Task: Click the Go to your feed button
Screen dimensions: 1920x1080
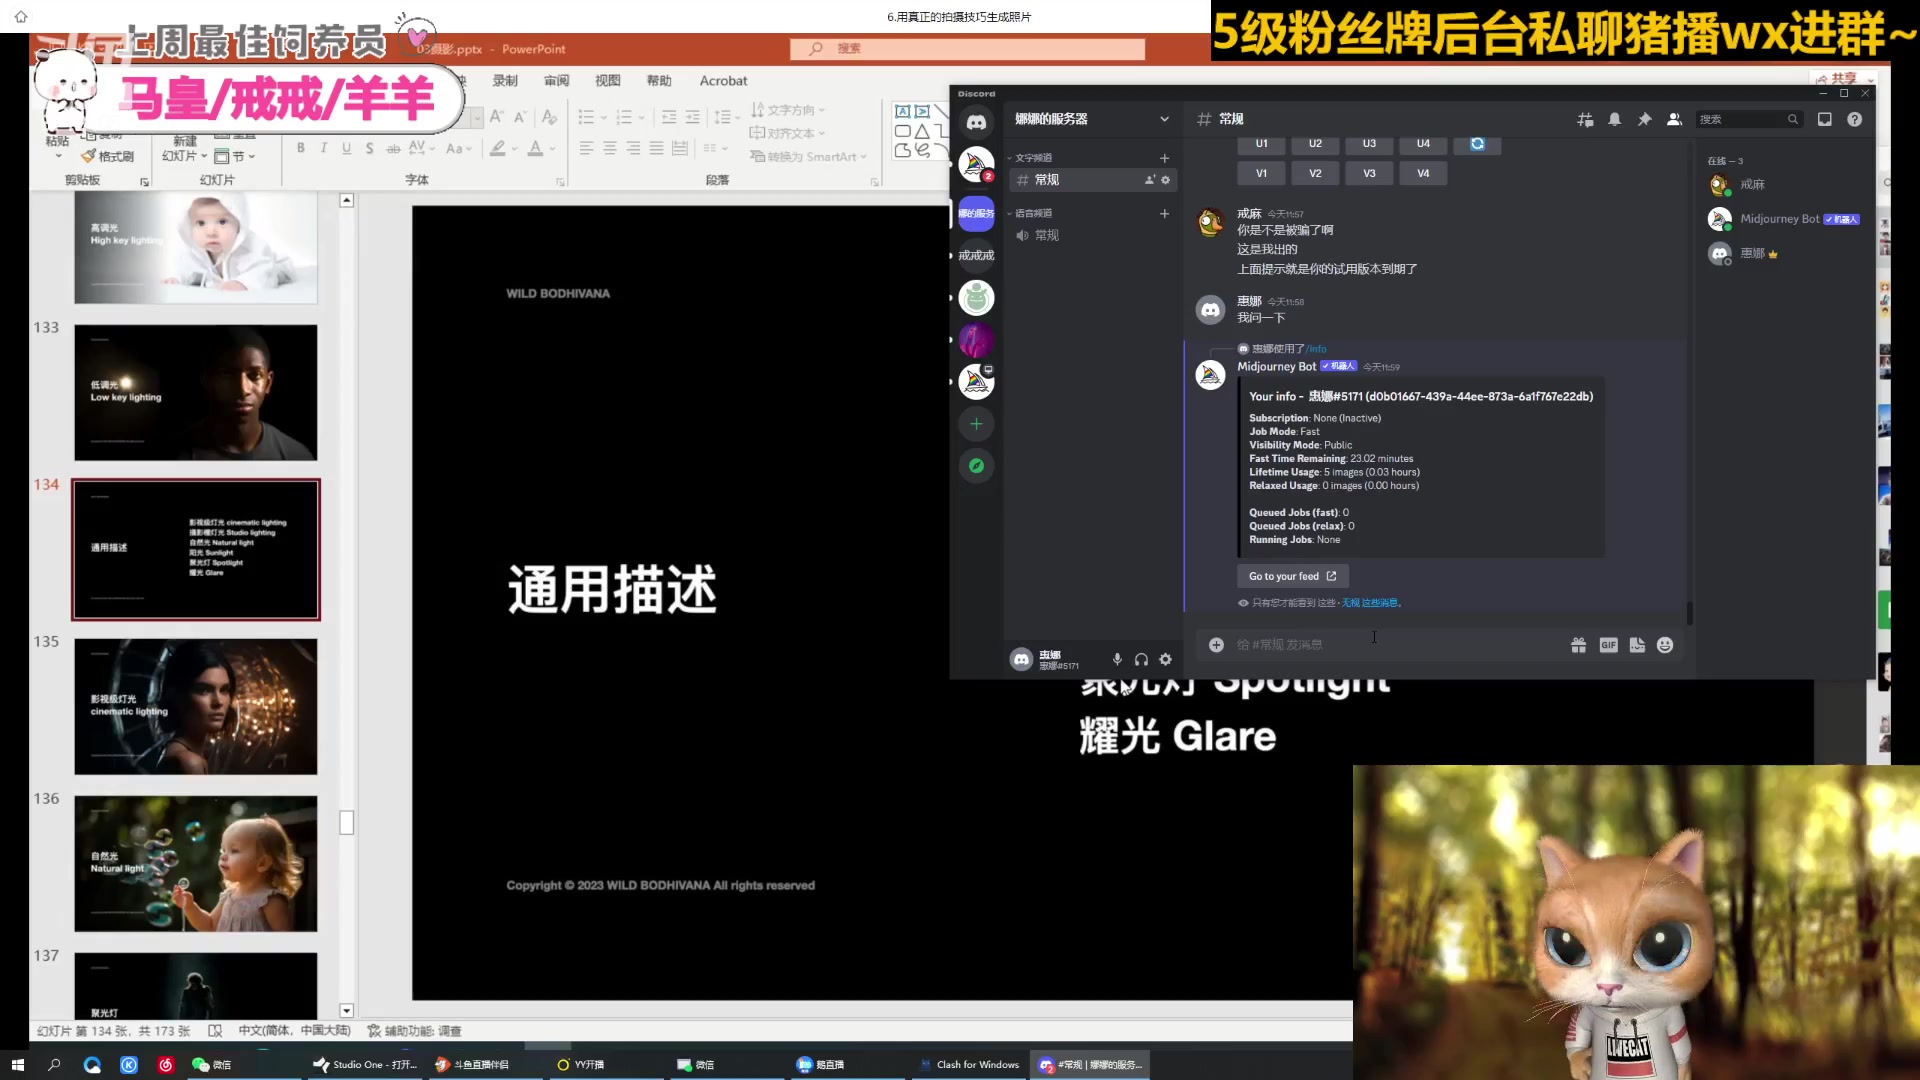Action: coord(1292,576)
